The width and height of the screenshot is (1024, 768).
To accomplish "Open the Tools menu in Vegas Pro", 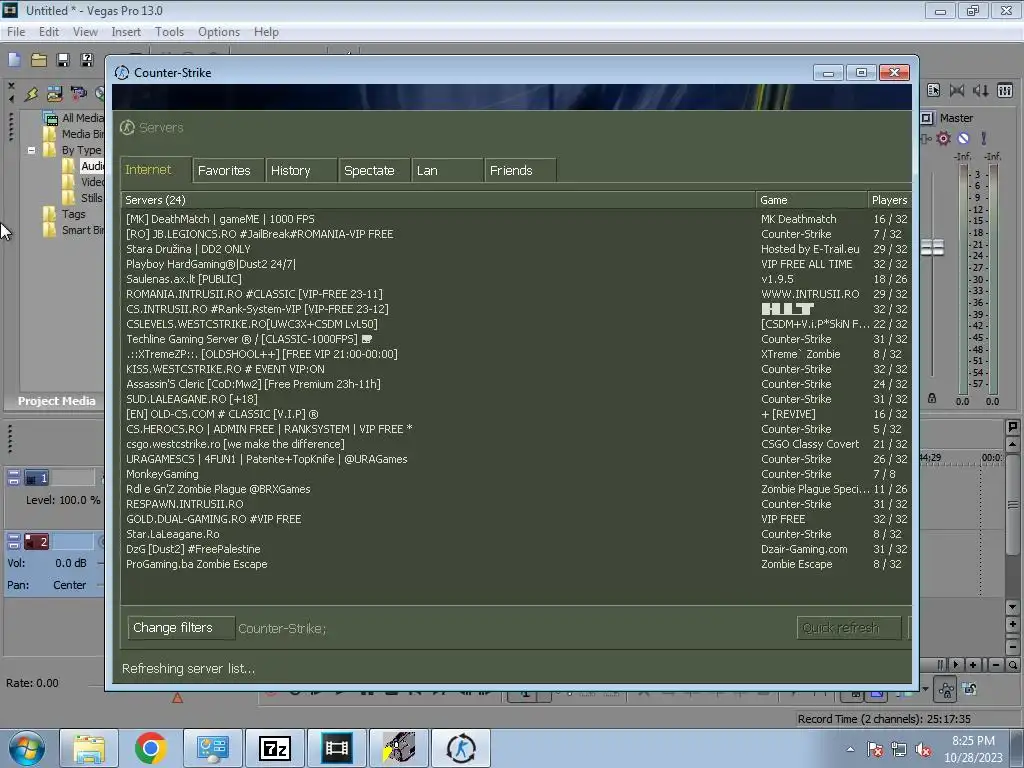I will tap(169, 32).
